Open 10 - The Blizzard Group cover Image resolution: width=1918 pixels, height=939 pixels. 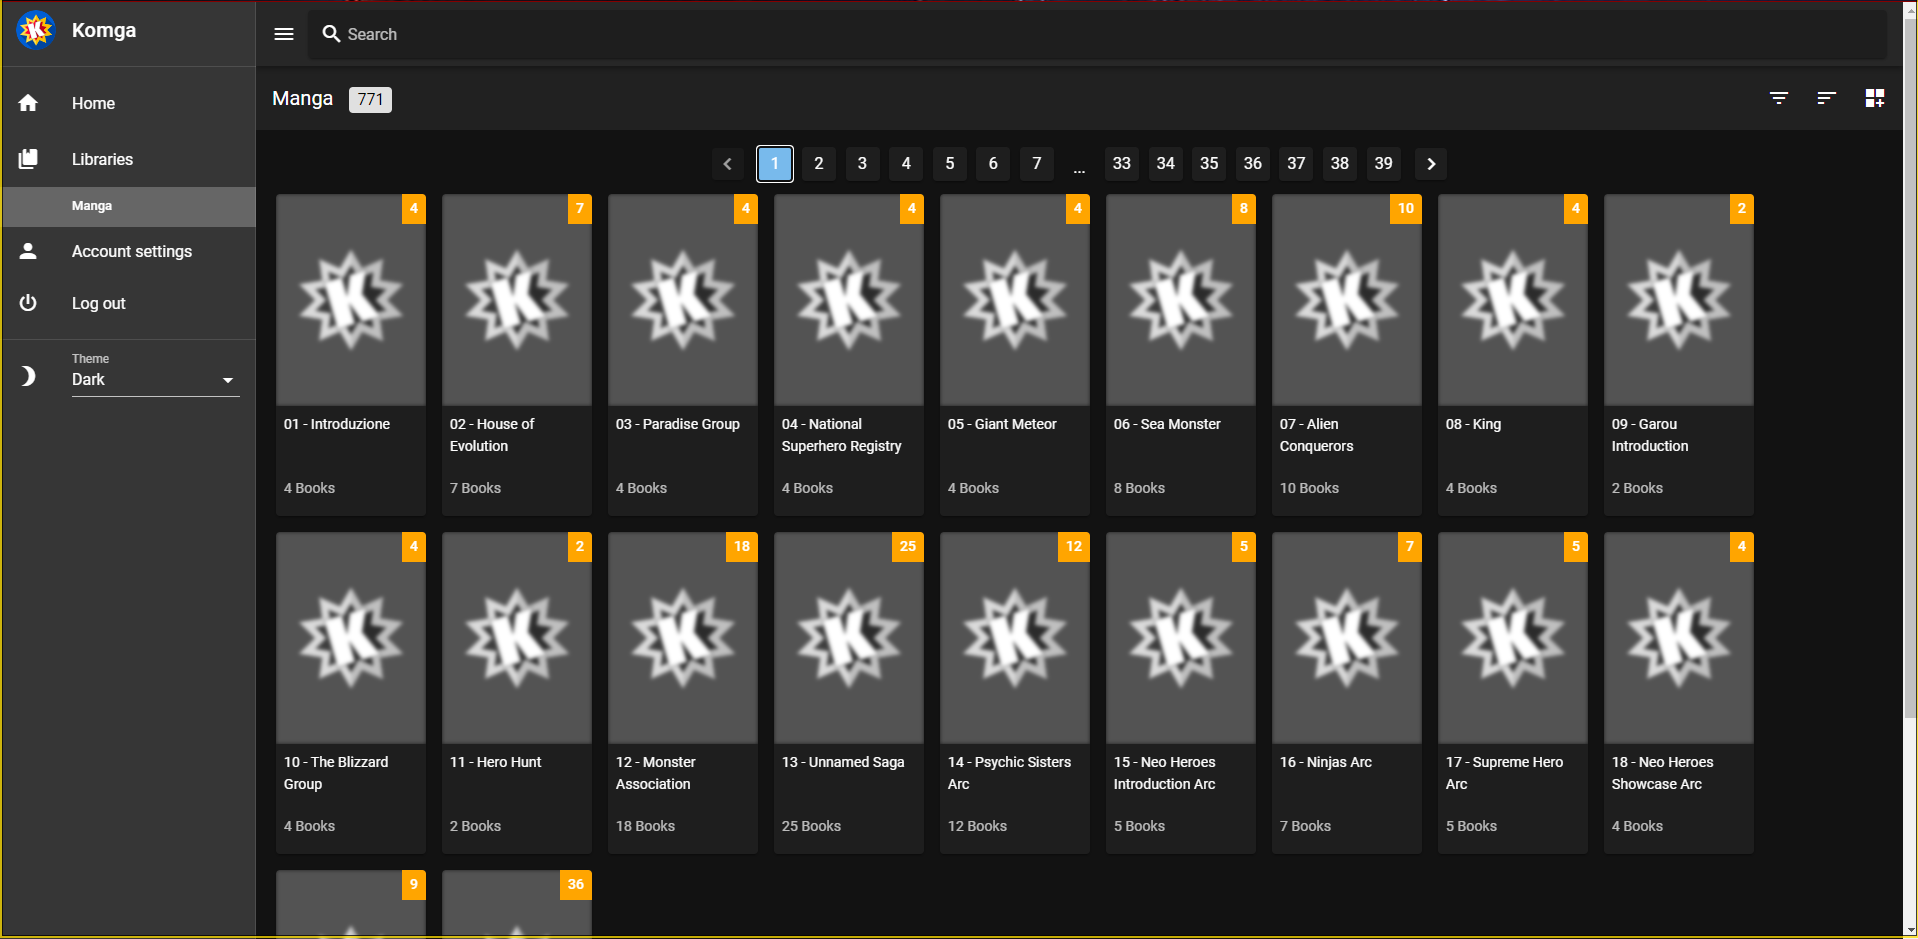351,638
